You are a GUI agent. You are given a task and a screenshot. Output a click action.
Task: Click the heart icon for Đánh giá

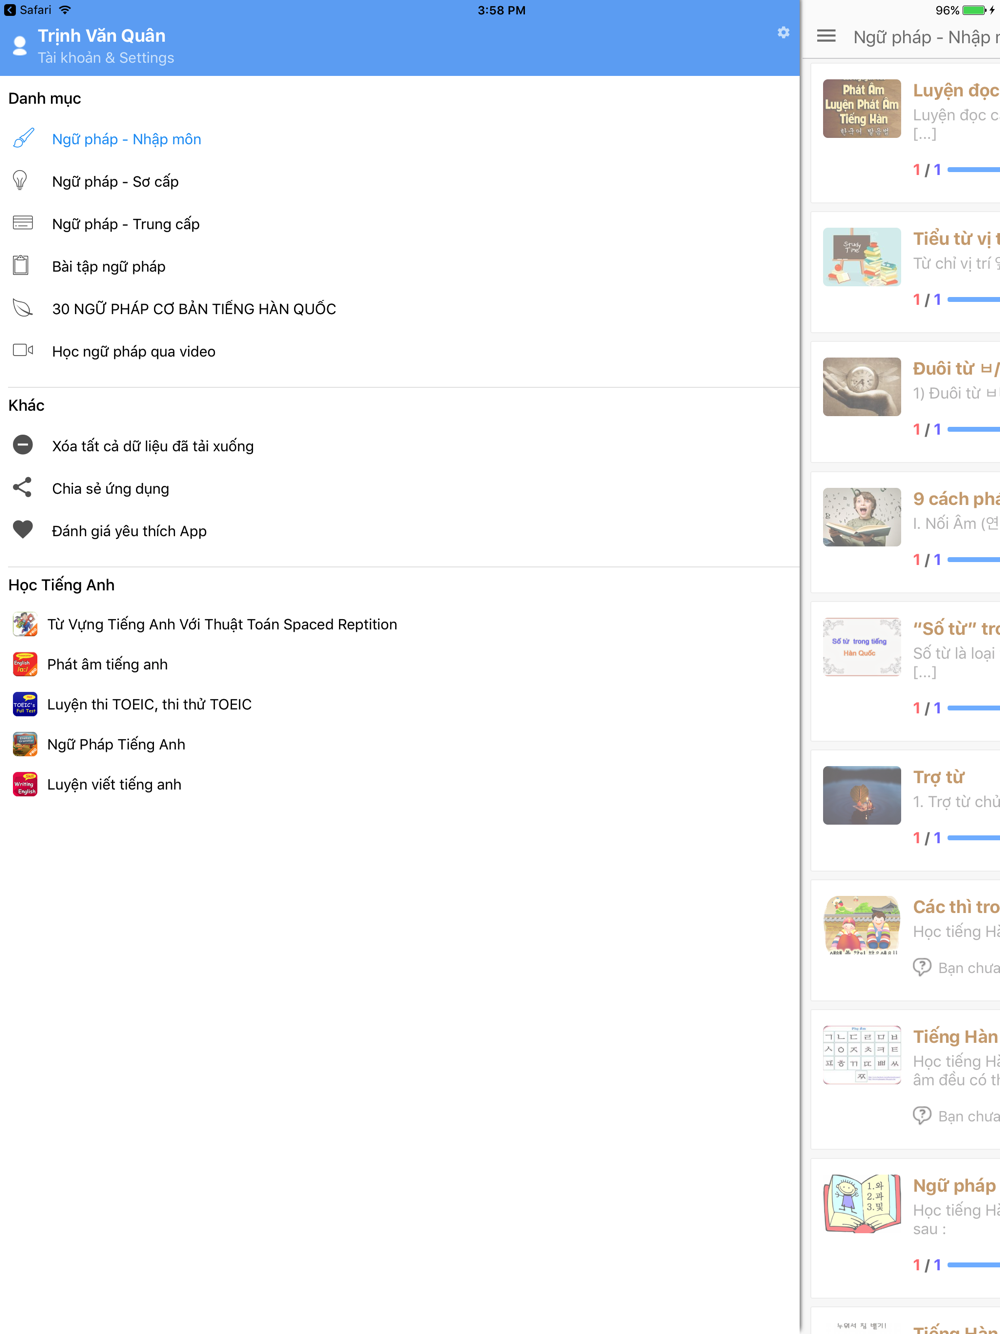pos(23,530)
